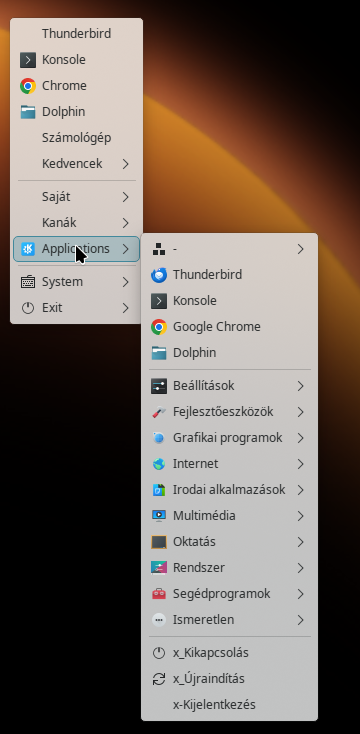Click the Oktatás blackboard icon
Viewport: 360px width, 734px height.
click(x=159, y=542)
